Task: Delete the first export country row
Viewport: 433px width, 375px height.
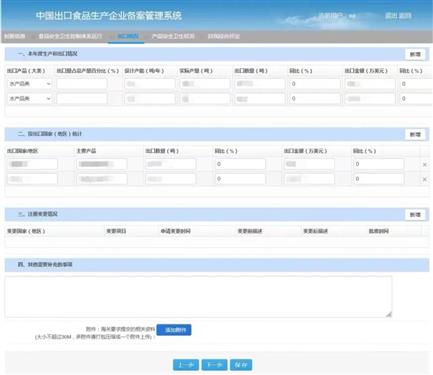Action: [x=424, y=164]
